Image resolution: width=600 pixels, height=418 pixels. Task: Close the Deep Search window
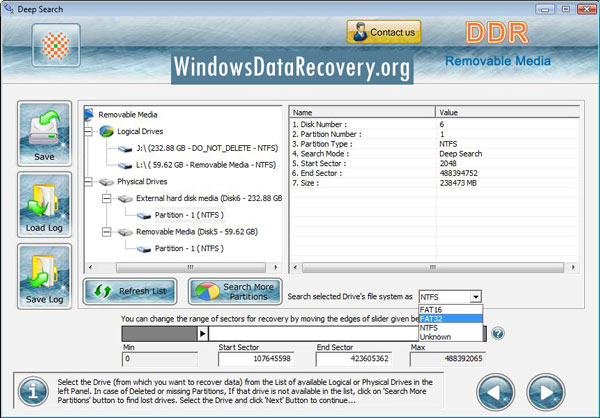(x=586, y=9)
